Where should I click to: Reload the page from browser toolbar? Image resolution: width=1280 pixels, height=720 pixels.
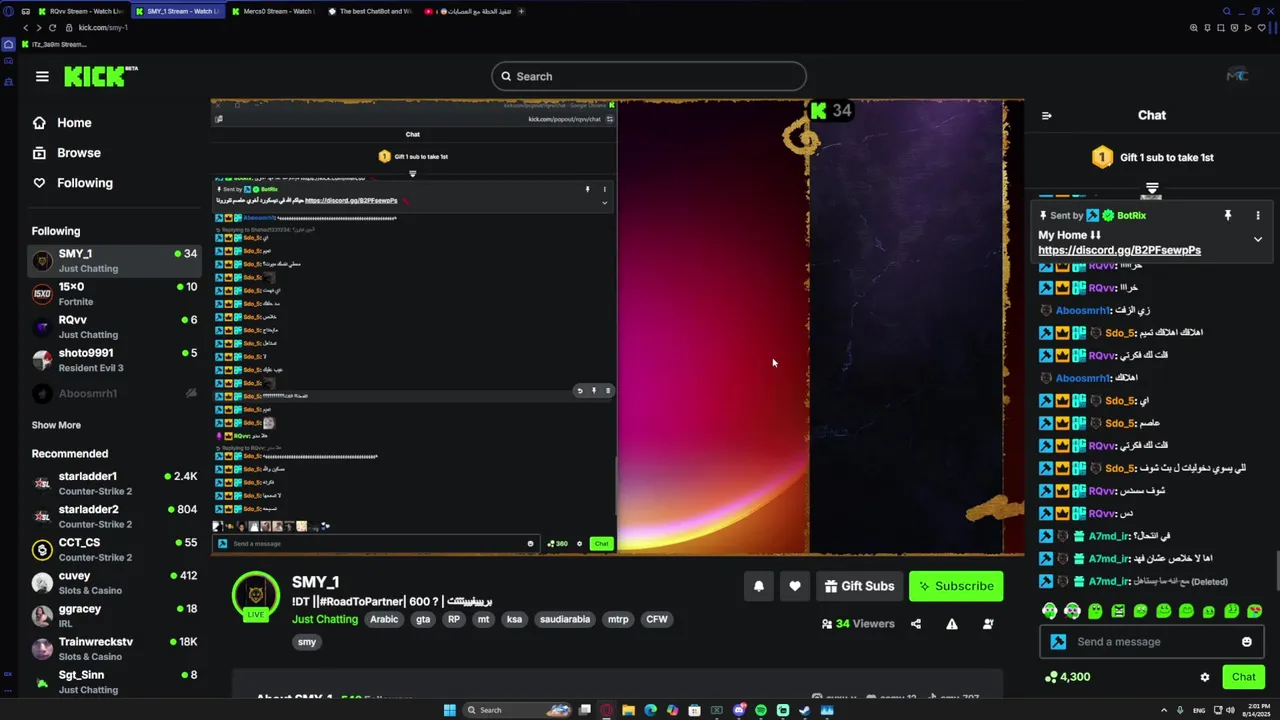point(52,27)
